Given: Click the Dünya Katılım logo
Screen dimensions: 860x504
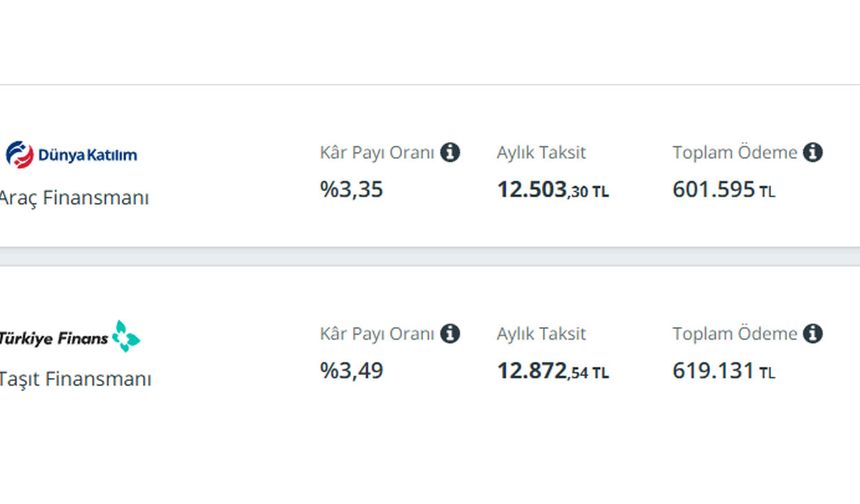Looking at the screenshot, I should click(71, 155).
